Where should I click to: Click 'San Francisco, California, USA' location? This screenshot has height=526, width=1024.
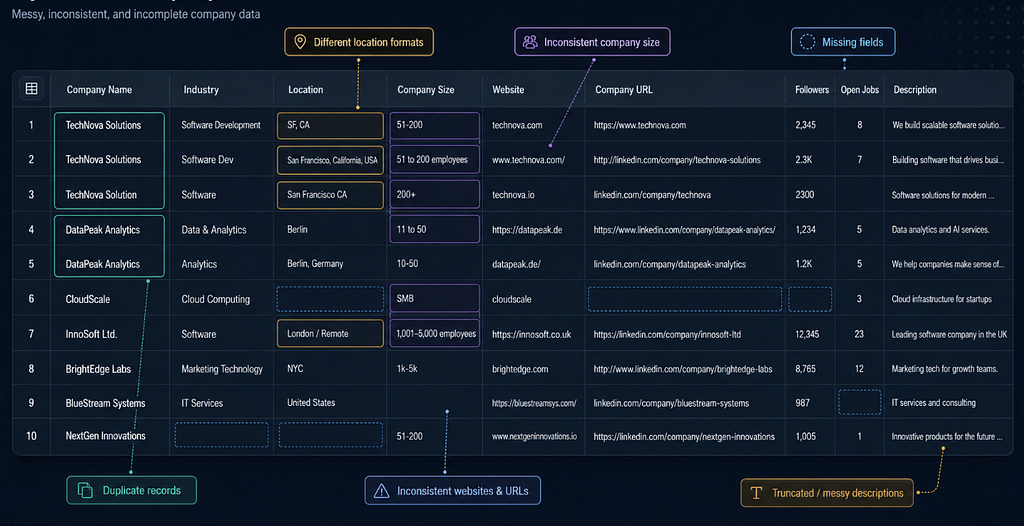[x=330, y=160]
